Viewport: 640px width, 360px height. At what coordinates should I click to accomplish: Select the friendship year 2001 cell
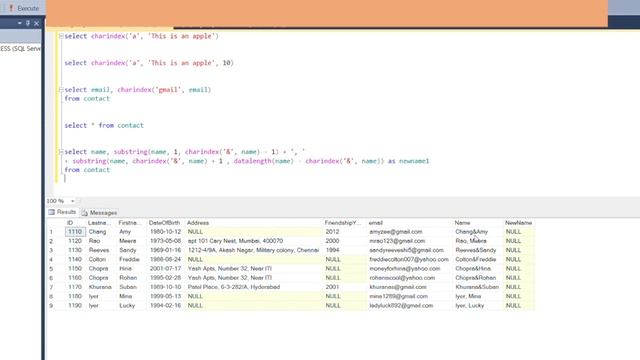[344, 287]
